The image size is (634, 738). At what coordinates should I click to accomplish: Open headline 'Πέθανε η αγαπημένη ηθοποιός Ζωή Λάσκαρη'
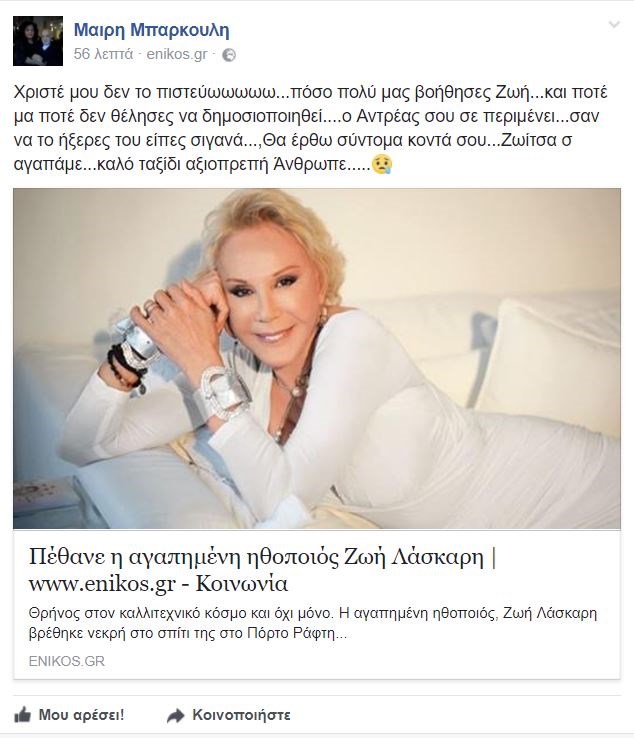[x=256, y=557]
